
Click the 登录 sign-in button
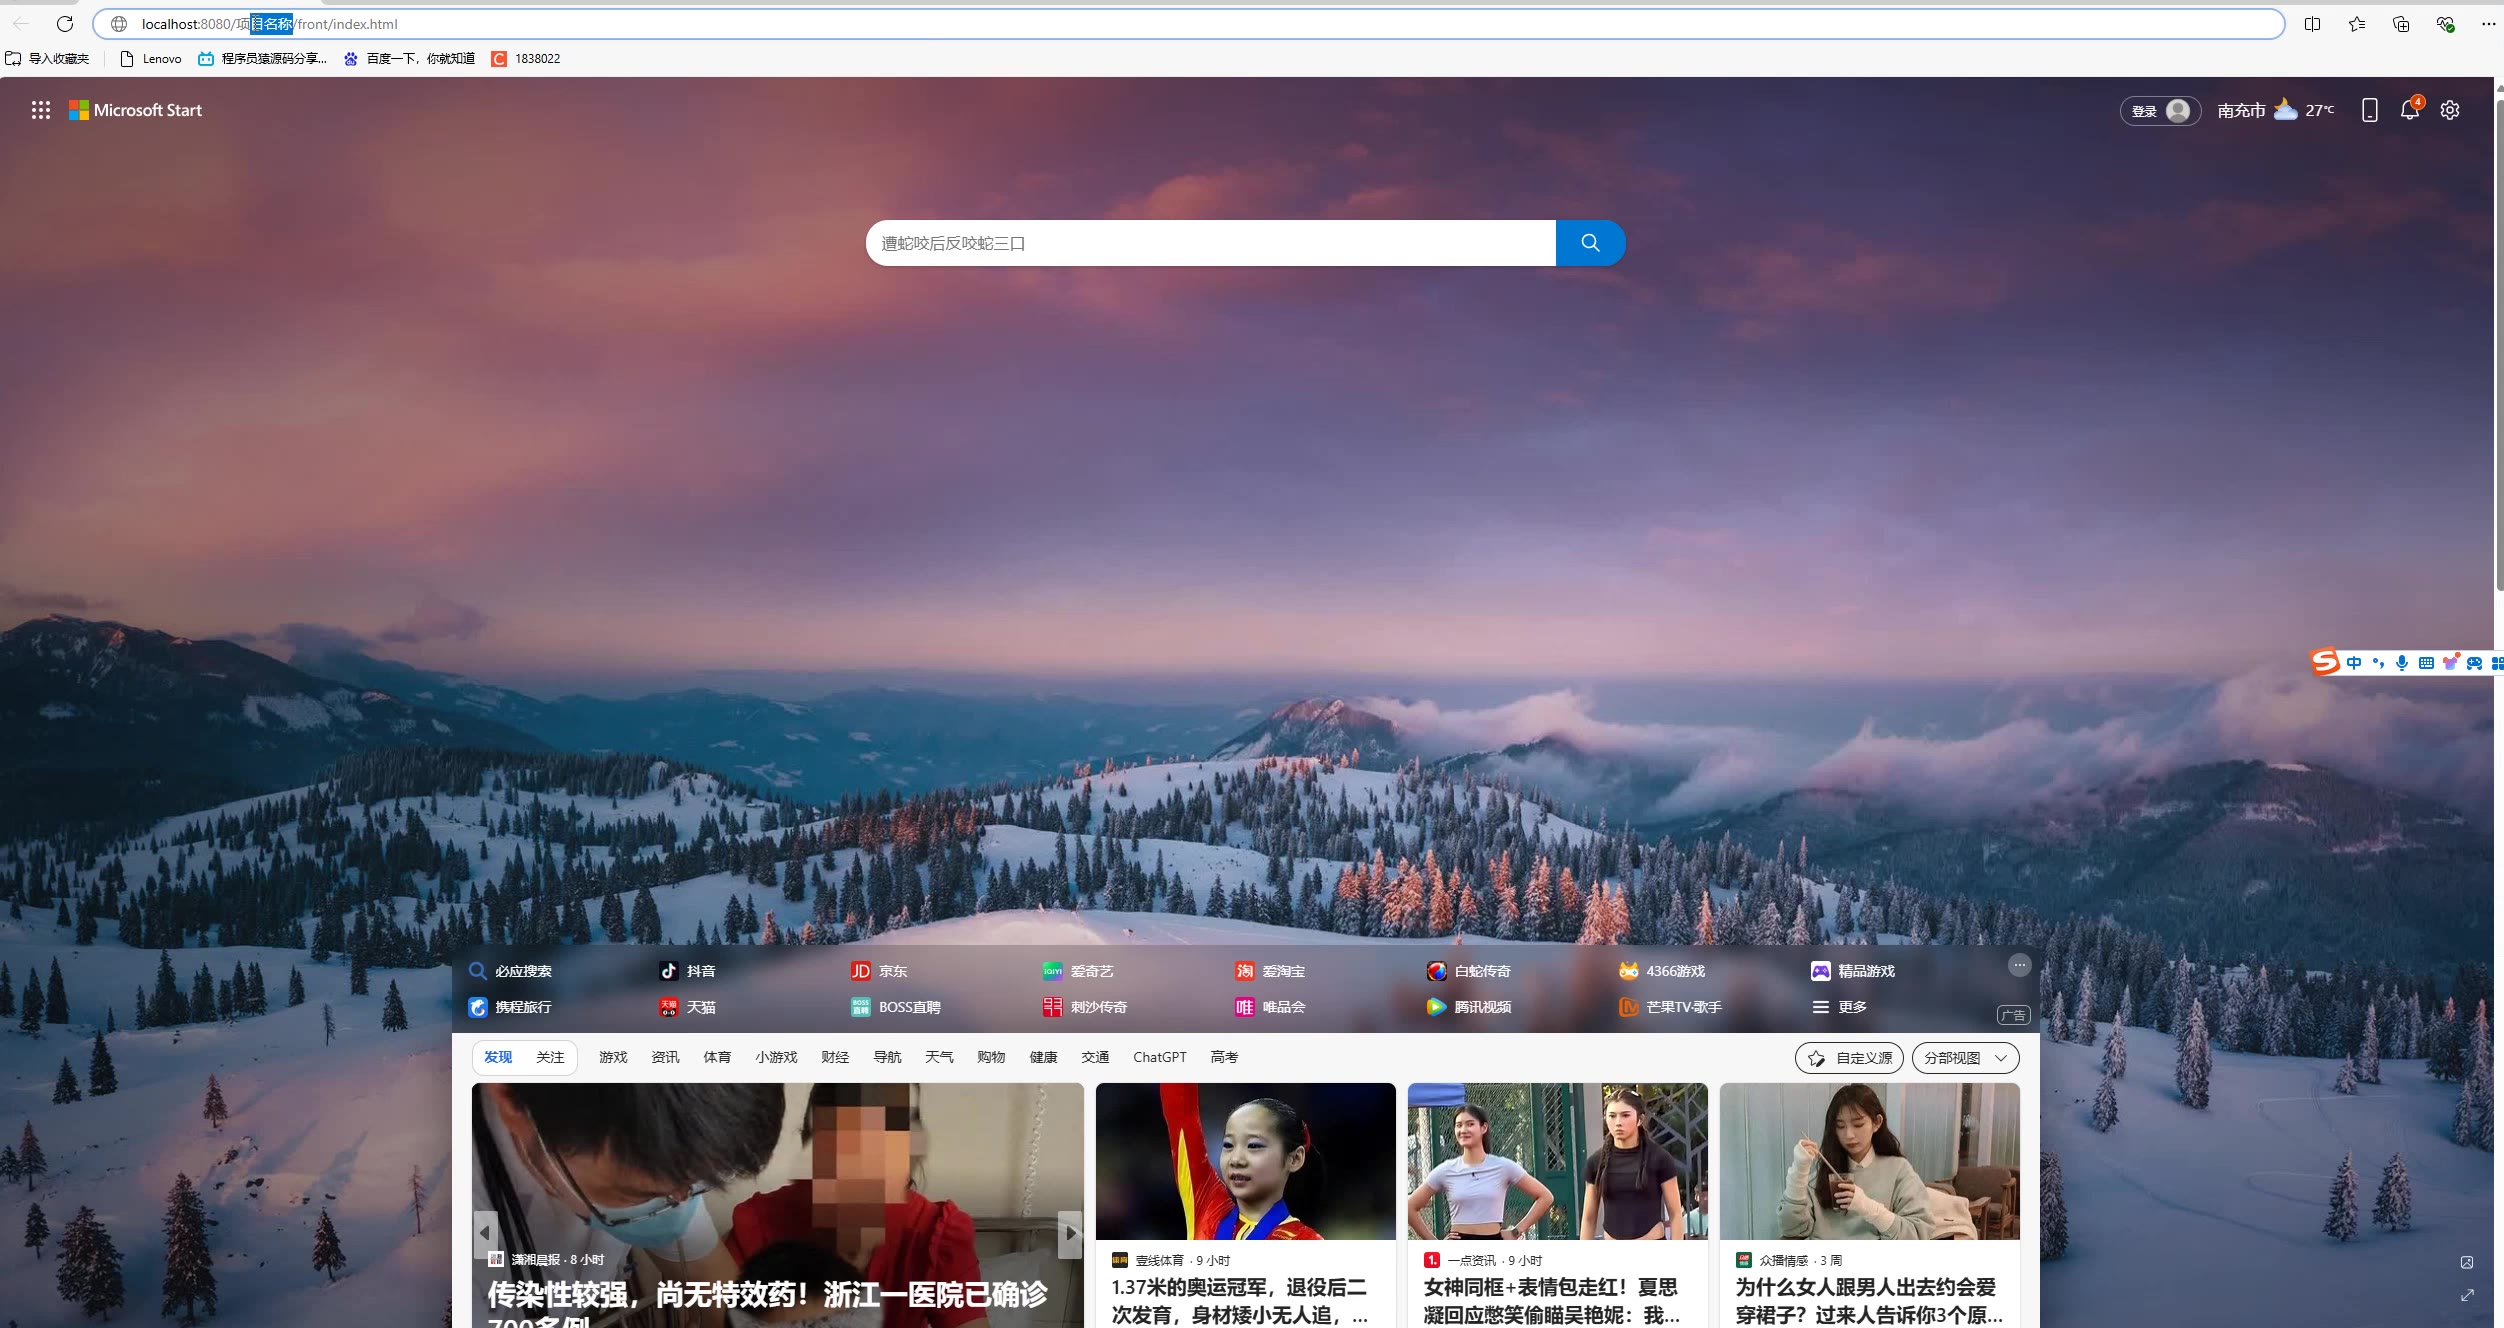pyautogui.click(x=2159, y=111)
